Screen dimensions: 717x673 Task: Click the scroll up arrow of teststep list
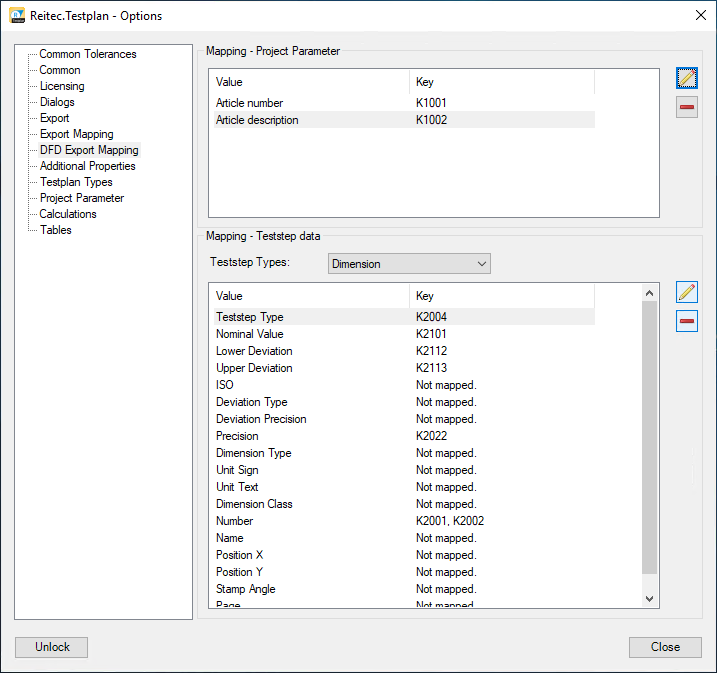649,294
